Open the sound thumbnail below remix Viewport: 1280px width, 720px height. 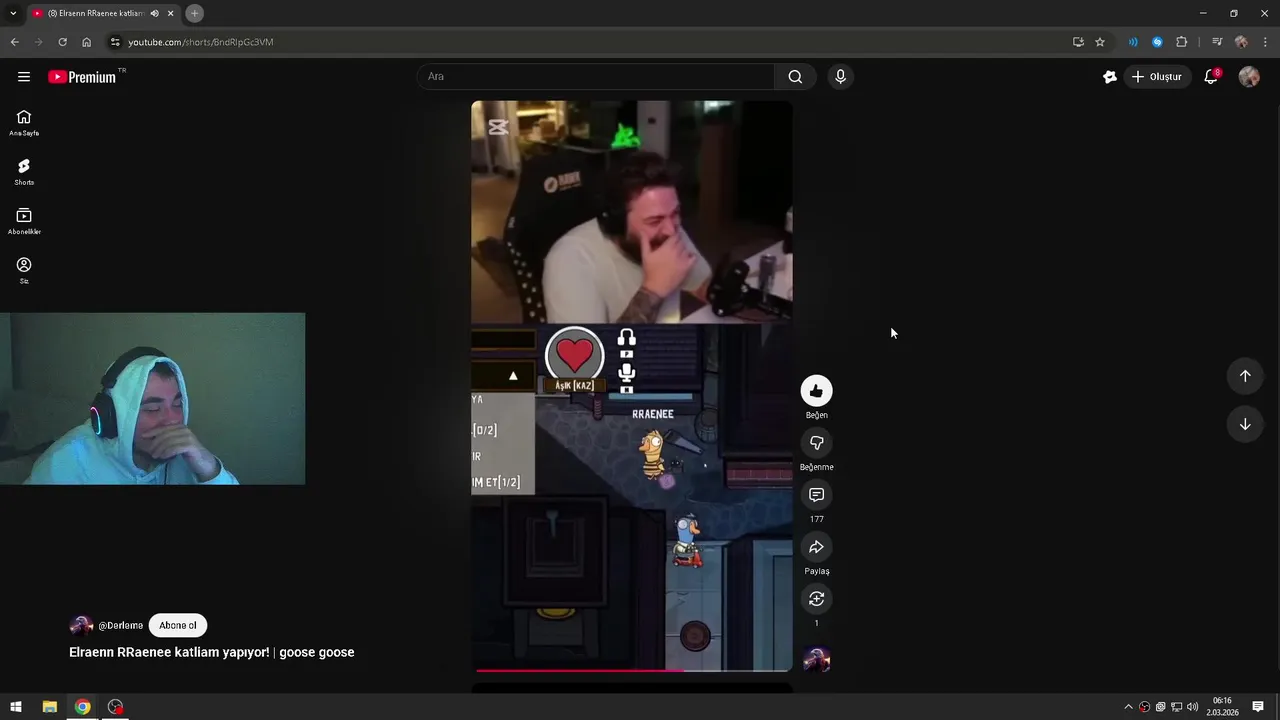(x=816, y=660)
